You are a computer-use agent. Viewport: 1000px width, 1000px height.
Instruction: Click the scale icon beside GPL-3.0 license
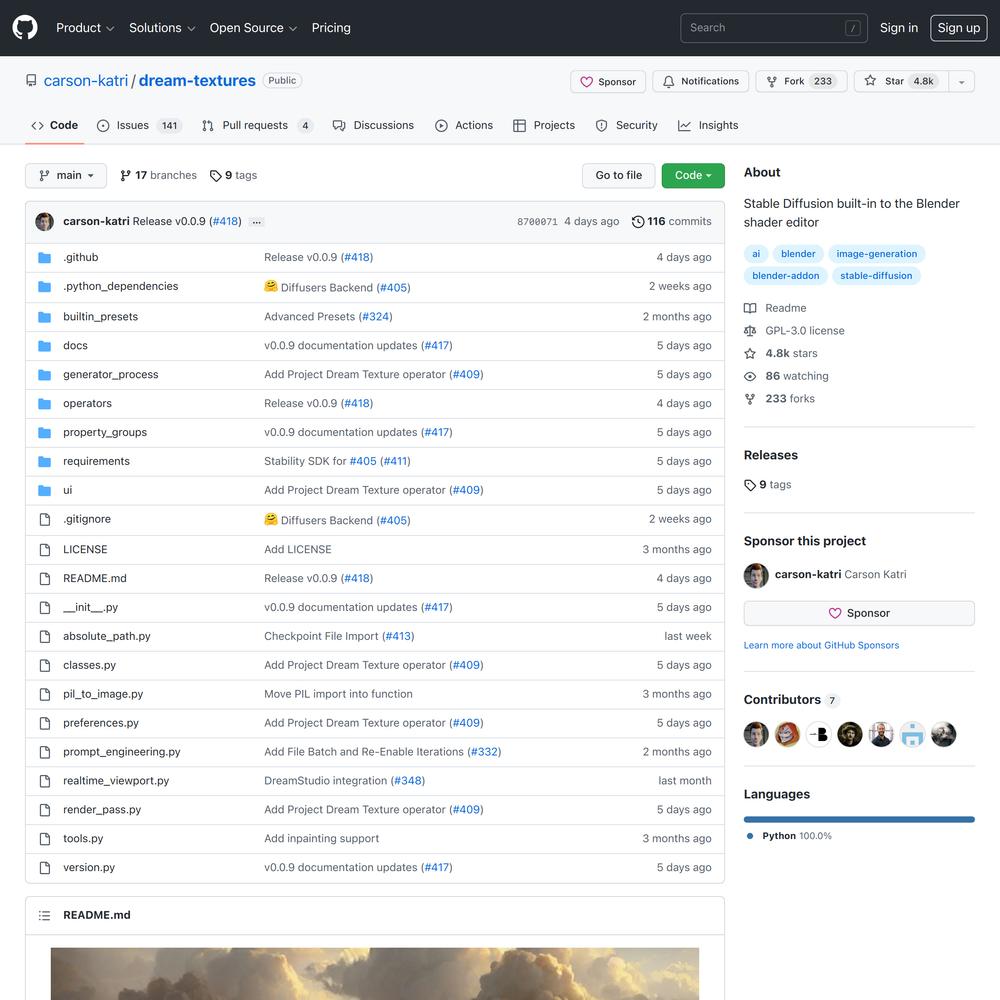tap(750, 331)
